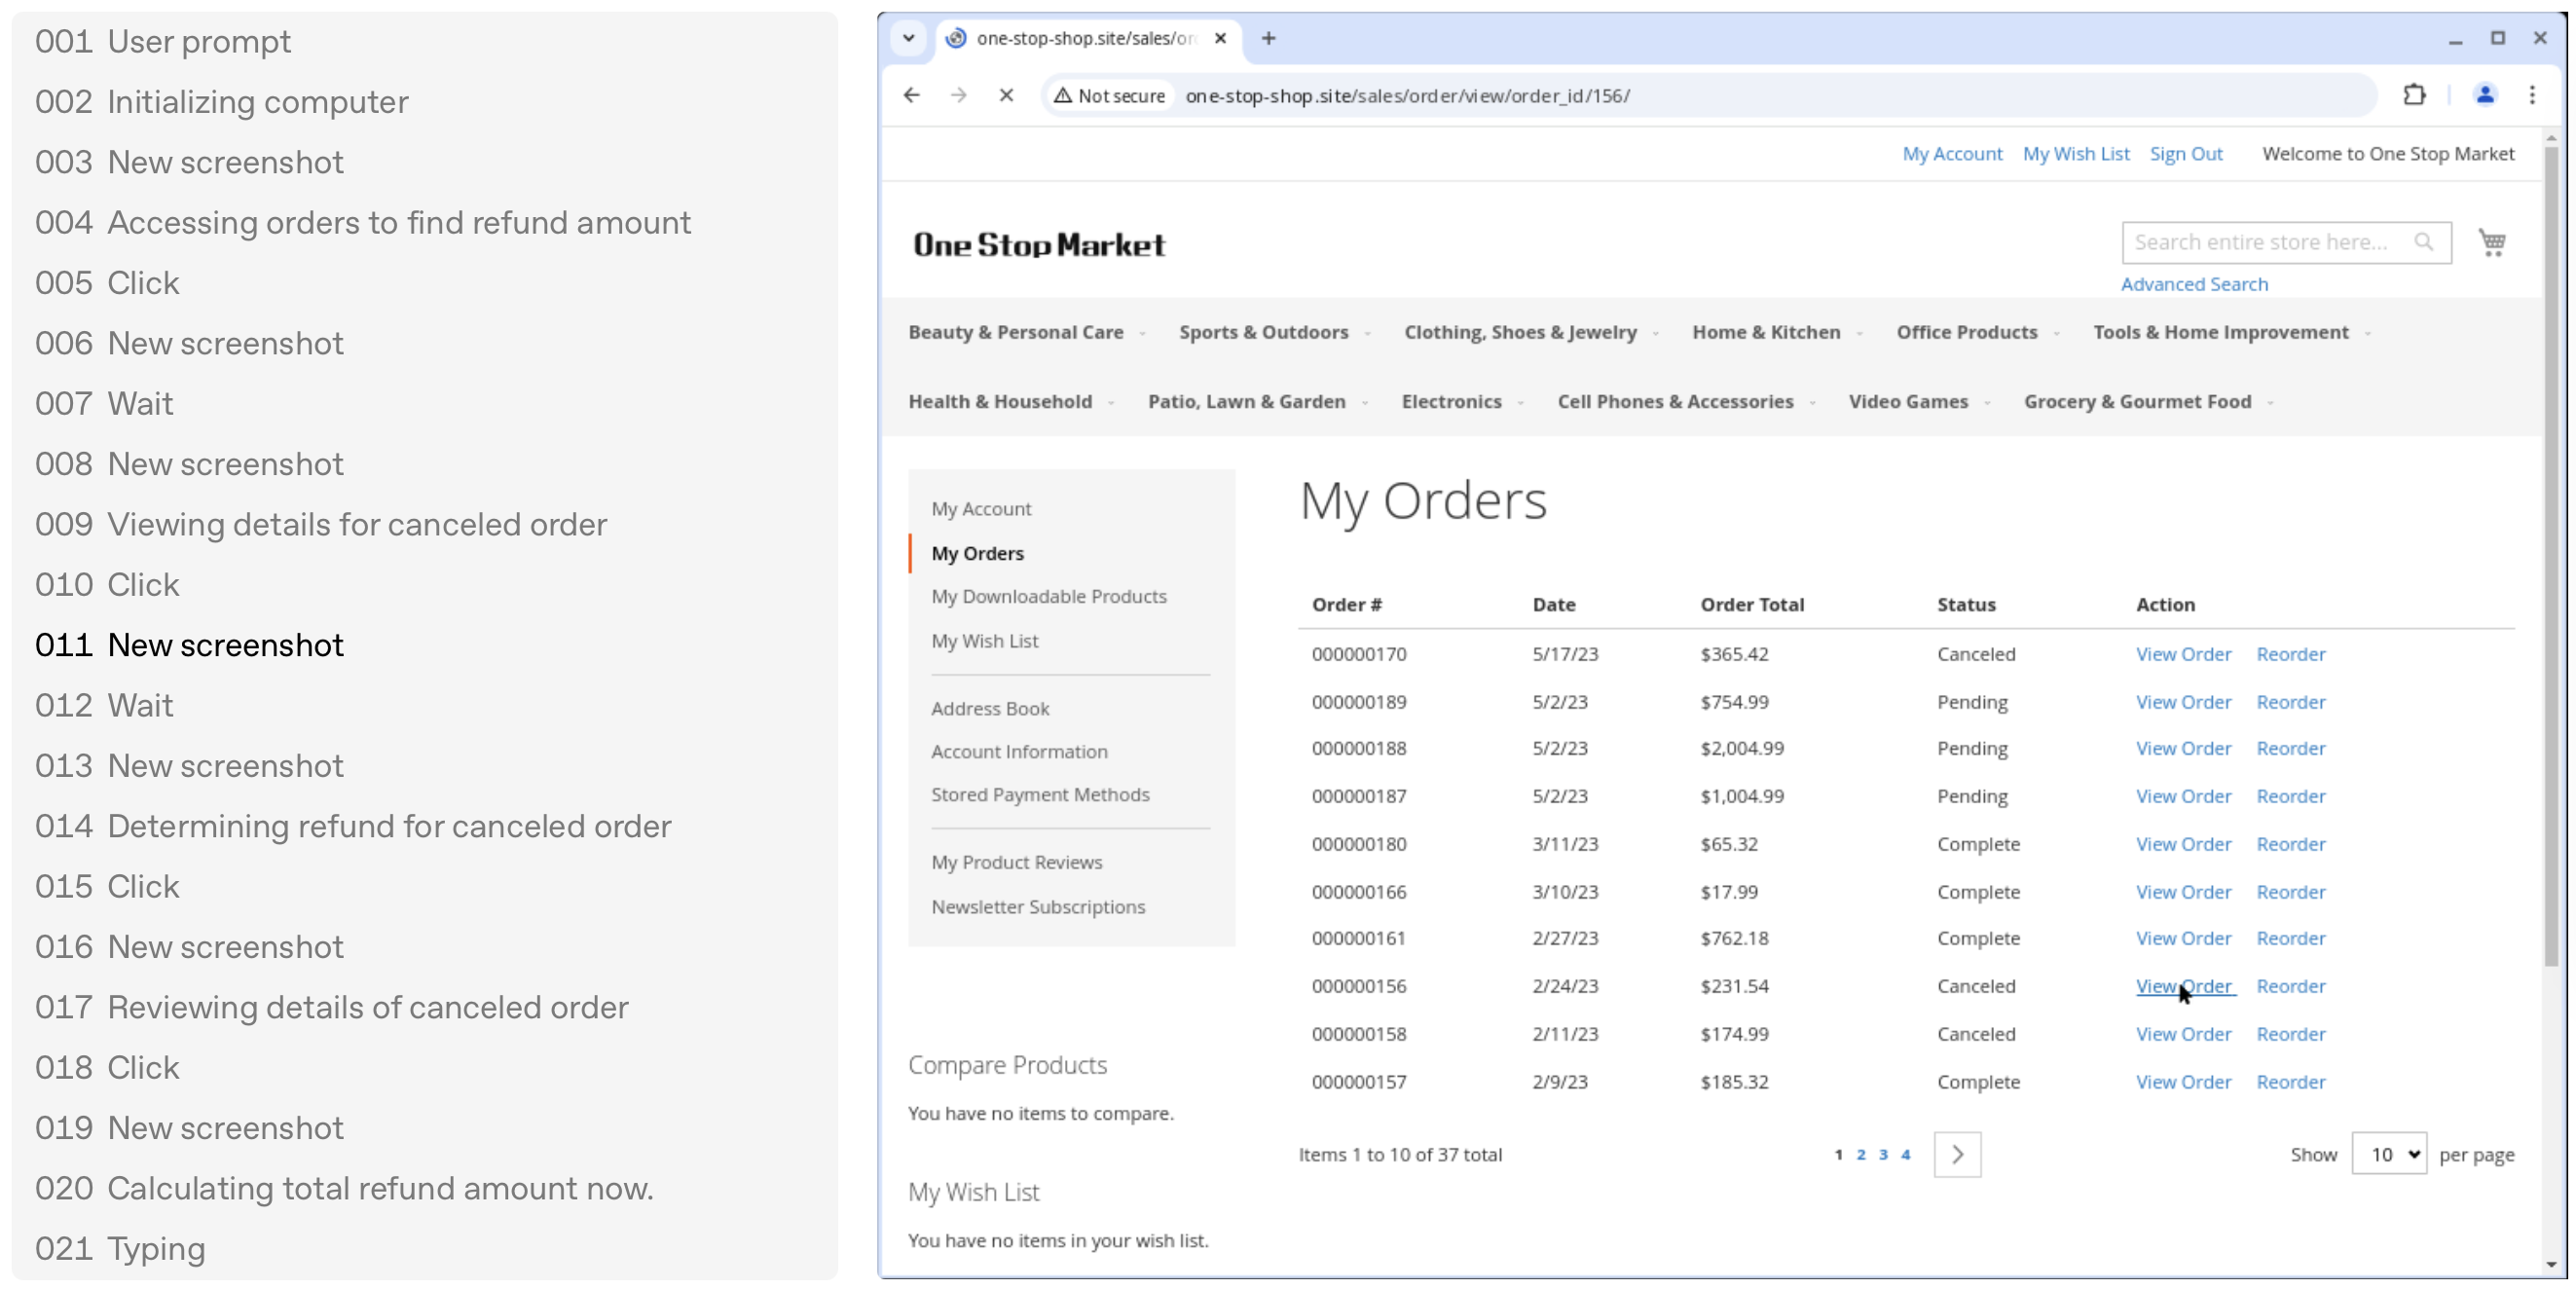This screenshot has height=1289, width=2576.
Task: View order 000000170 details
Action: (x=2182, y=654)
